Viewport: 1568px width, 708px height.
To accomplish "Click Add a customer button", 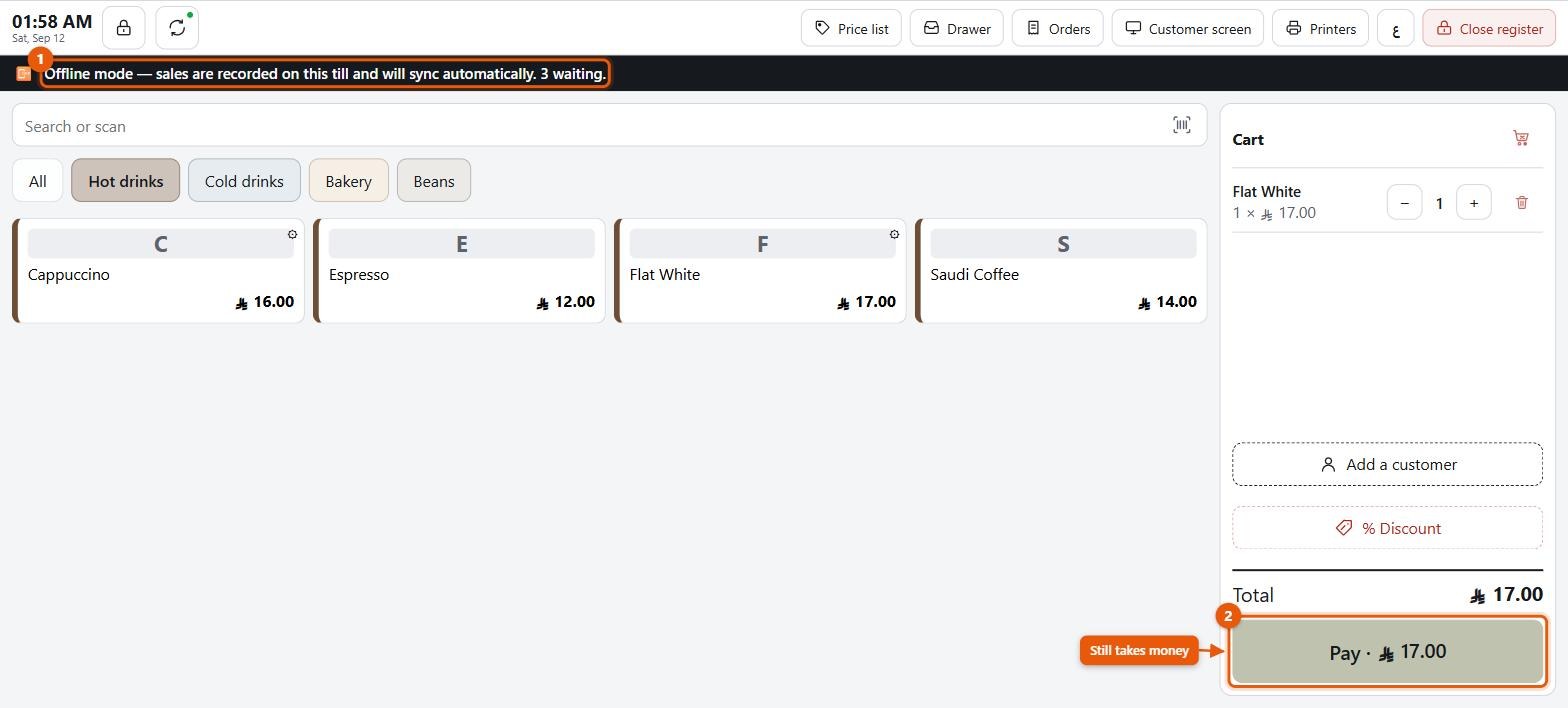I will (1387, 464).
